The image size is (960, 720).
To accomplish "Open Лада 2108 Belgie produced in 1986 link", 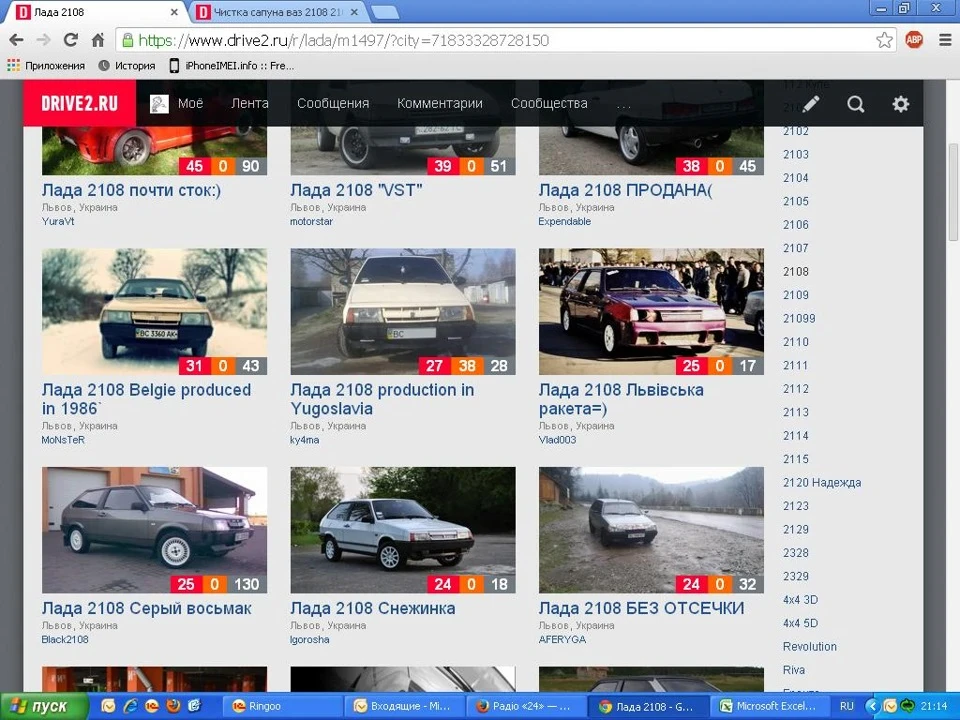I will [146, 399].
